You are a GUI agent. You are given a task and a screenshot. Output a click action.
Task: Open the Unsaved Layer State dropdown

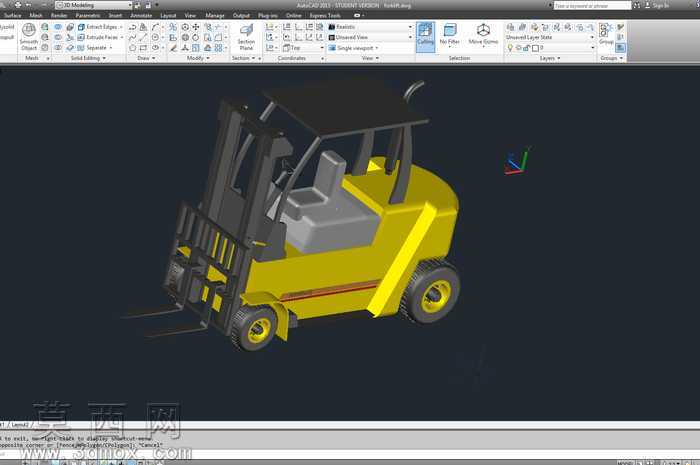click(x=550, y=37)
